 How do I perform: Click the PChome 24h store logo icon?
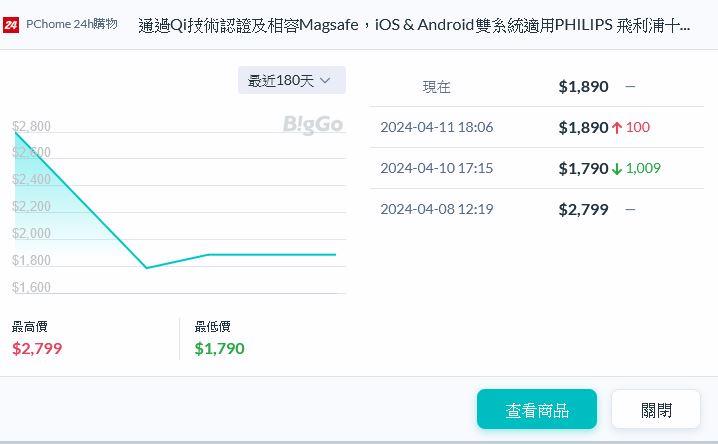[x=12, y=25]
